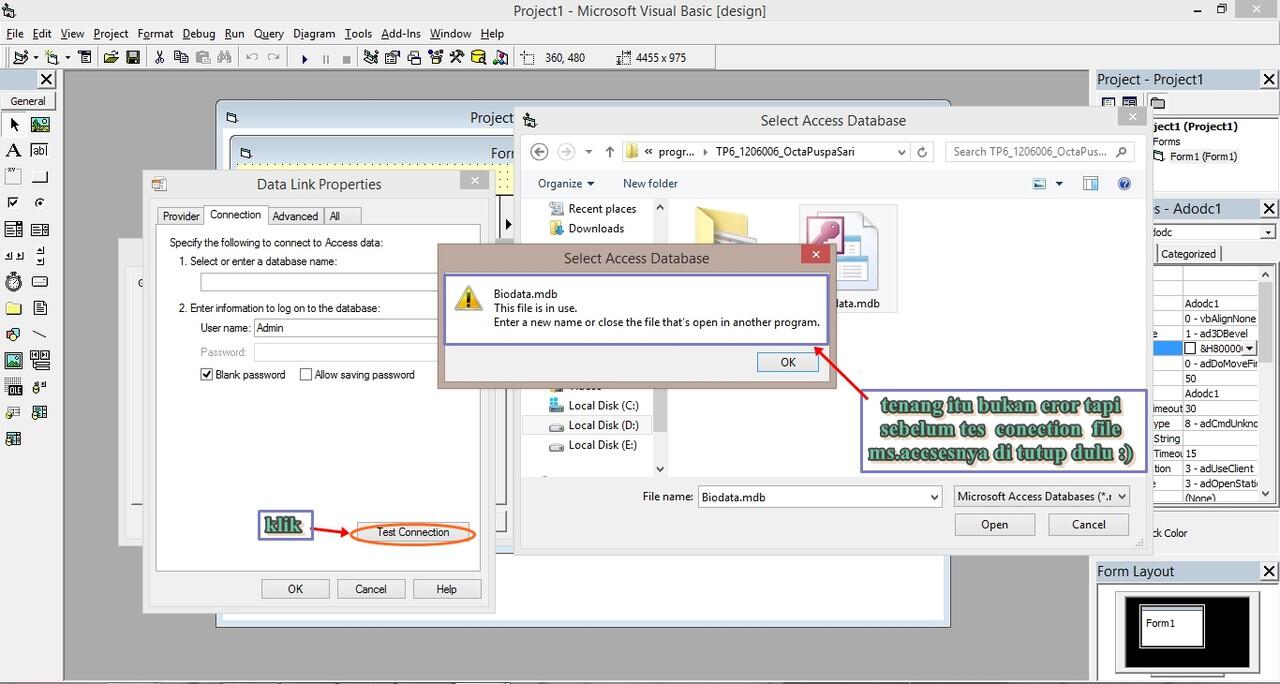Select the CheckBox control in the toolbox
This screenshot has height=684, width=1280.
coord(14,203)
